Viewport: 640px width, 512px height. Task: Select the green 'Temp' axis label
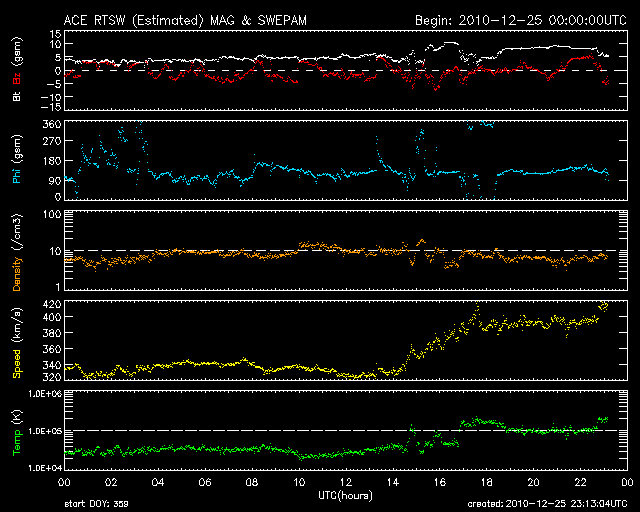coord(17,444)
